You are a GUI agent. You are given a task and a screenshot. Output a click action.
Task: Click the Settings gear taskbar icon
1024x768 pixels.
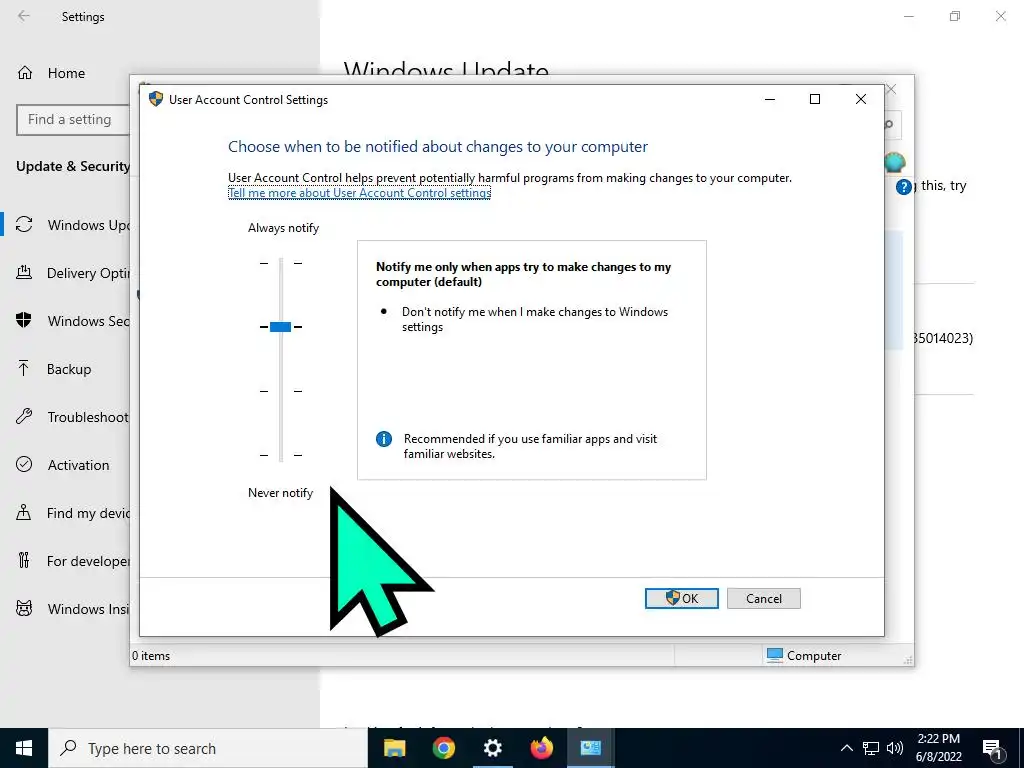click(492, 748)
